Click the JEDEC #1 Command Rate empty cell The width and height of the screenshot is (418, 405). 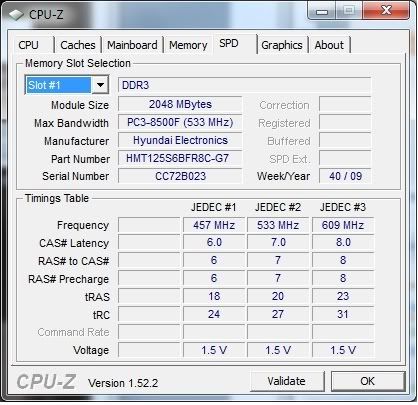[214, 332]
